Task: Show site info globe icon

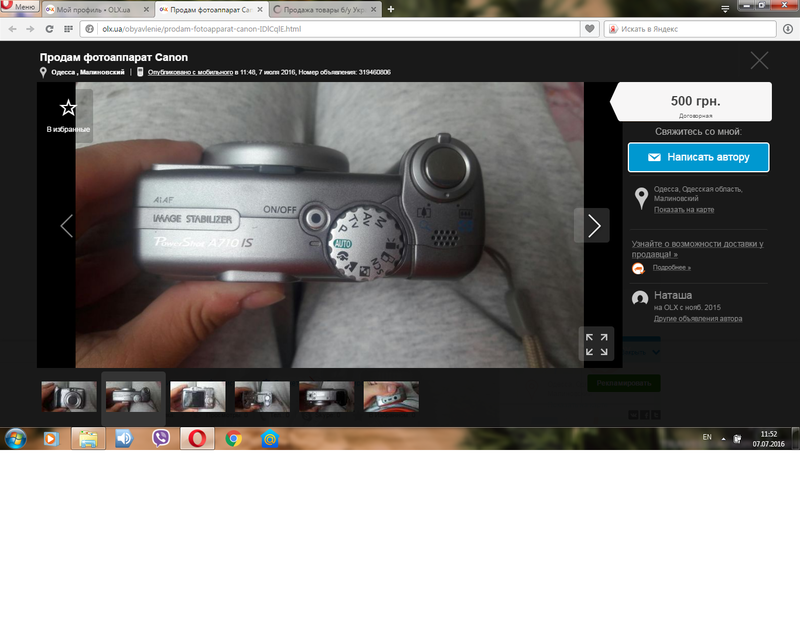Action: pos(90,29)
